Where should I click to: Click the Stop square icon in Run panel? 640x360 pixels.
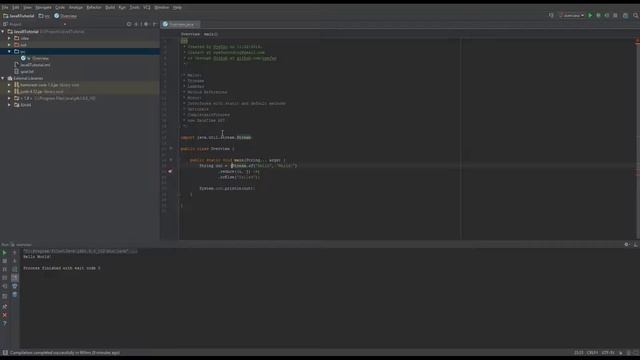[4, 261]
